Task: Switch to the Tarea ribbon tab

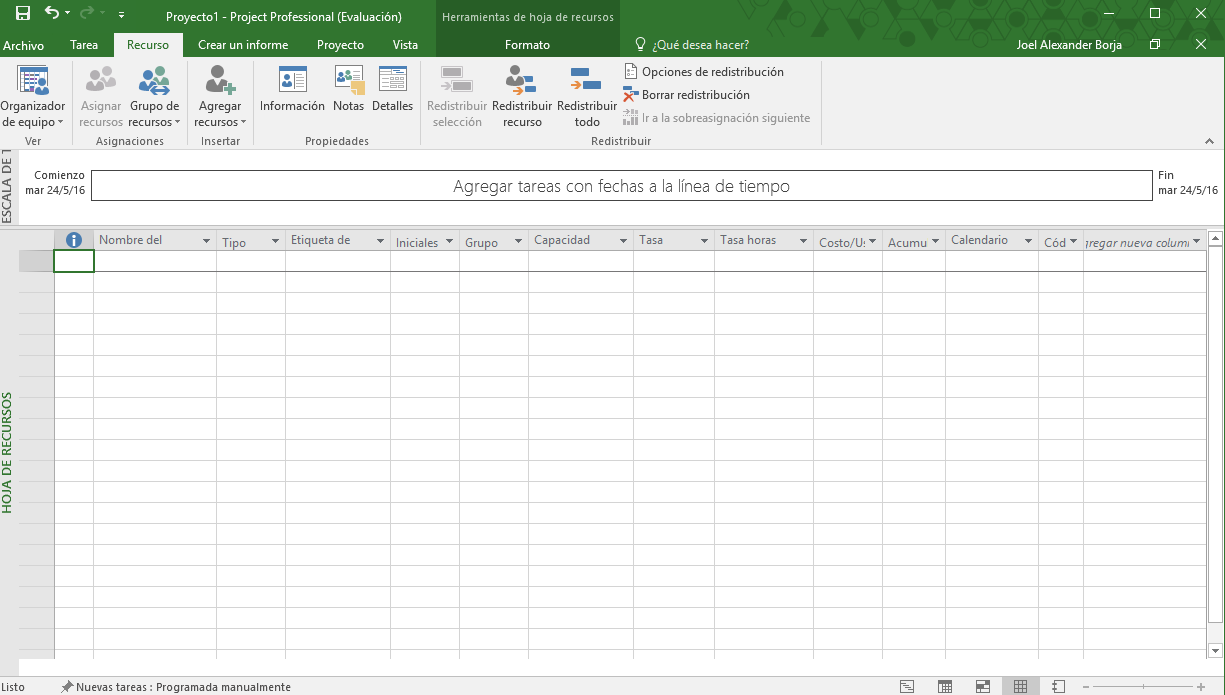Action: tap(84, 45)
